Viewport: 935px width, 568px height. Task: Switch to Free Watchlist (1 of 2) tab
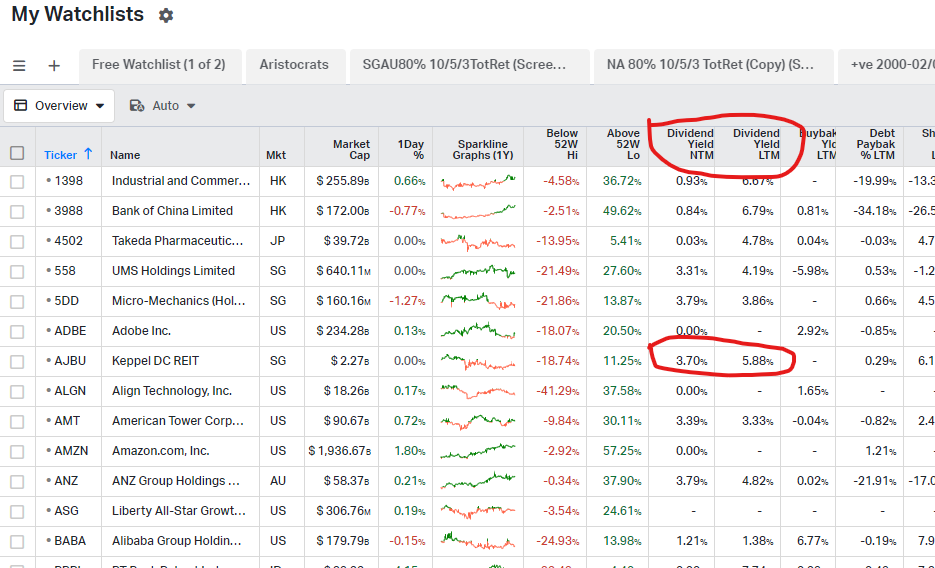pos(159,66)
